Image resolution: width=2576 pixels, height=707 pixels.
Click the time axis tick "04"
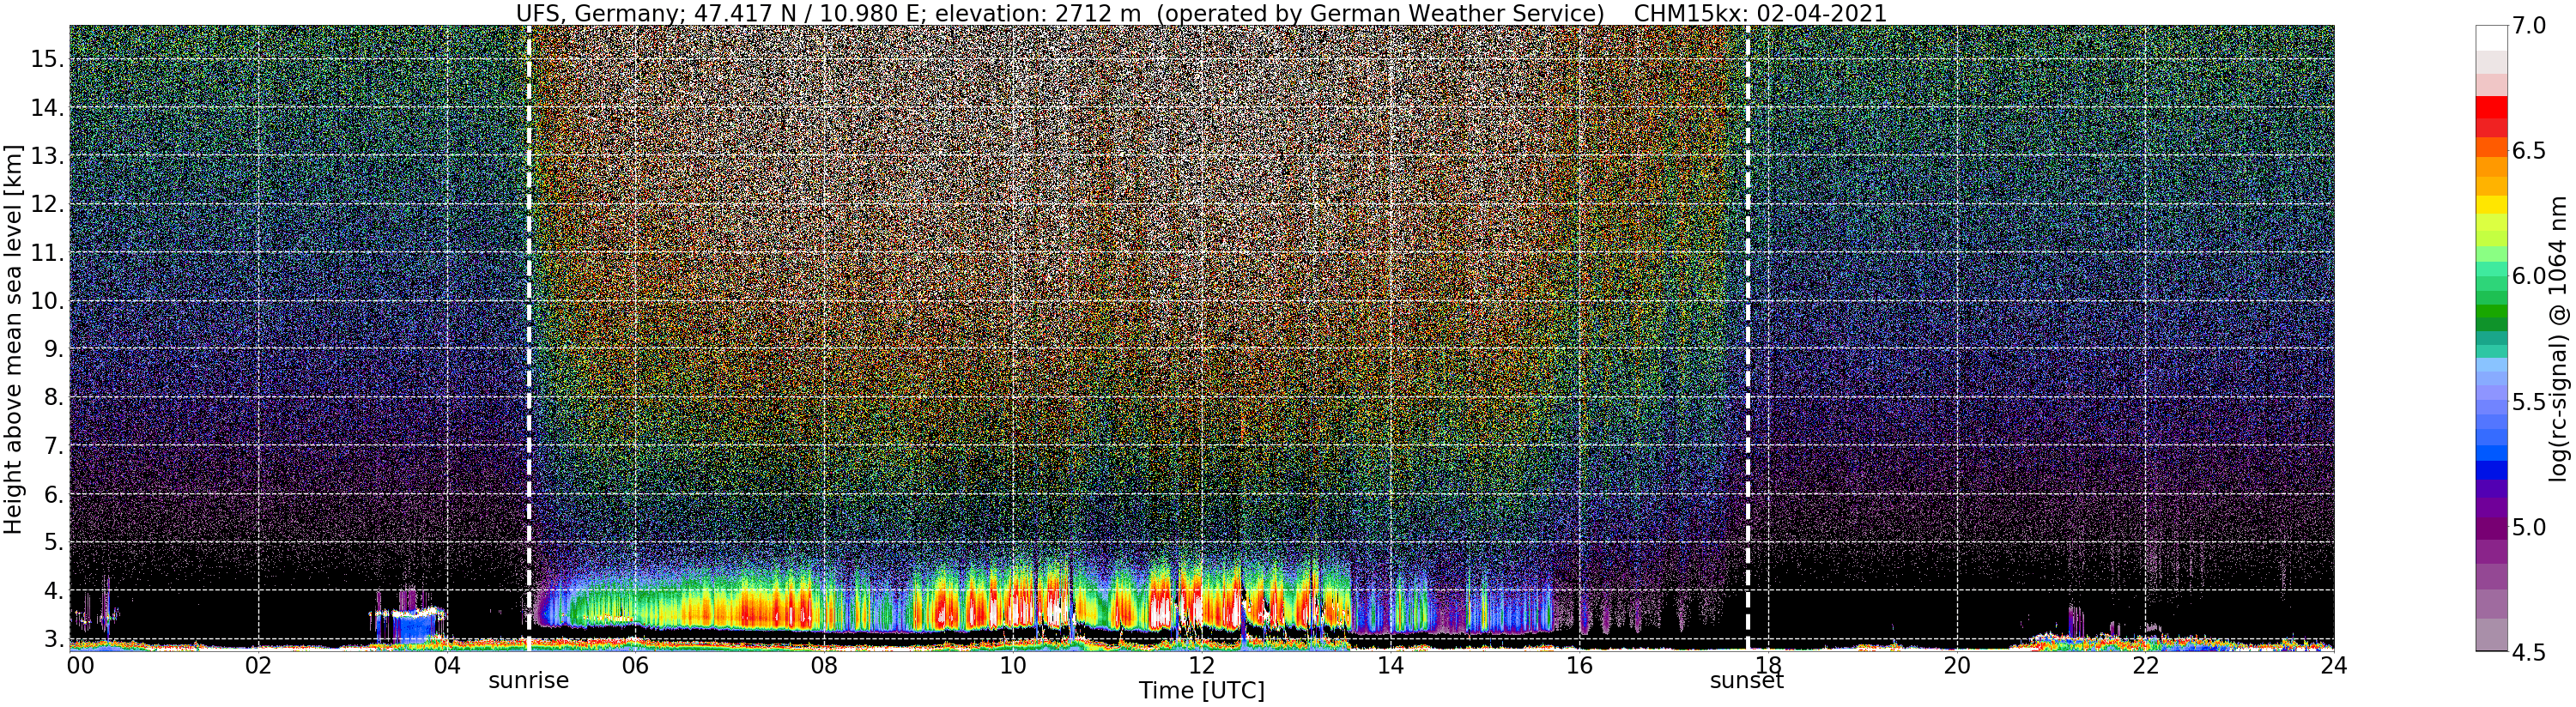tap(447, 666)
